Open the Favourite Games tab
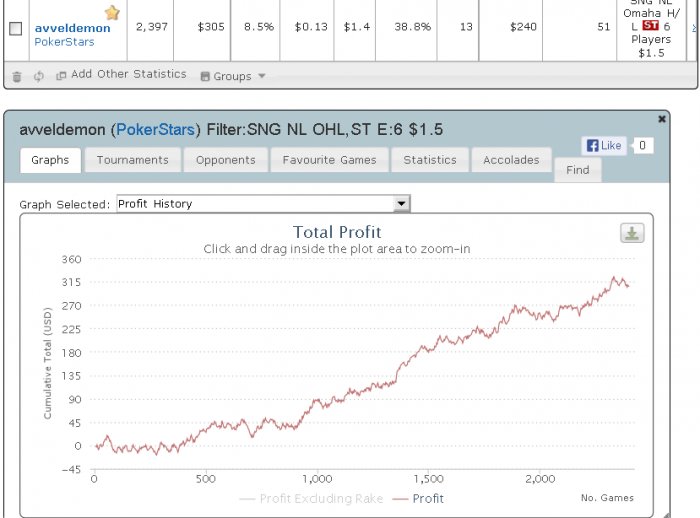This screenshot has width=700, height=518. tap(329, 160)
